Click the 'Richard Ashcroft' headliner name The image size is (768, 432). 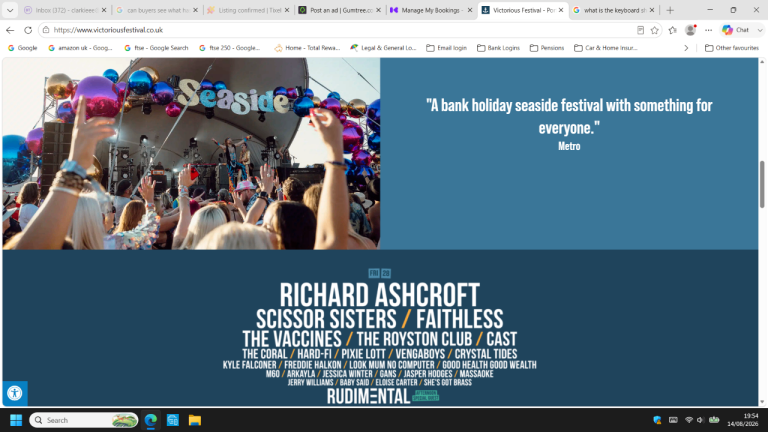(x=380, y=295)
